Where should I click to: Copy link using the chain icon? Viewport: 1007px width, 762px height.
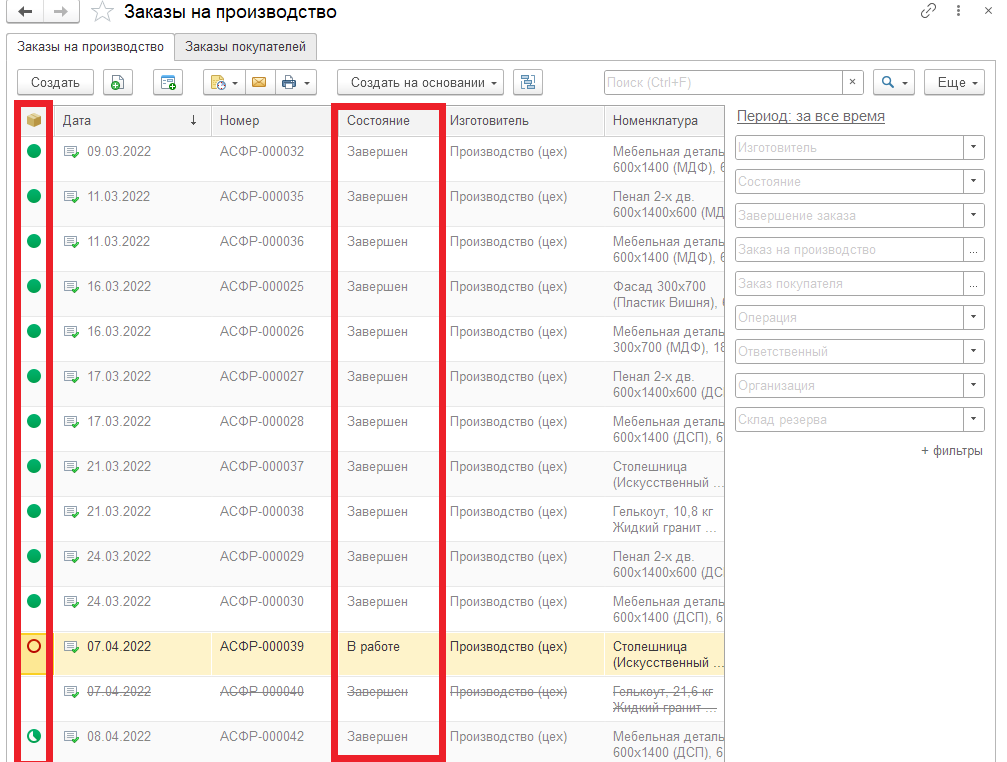click(x=928, y=11)
